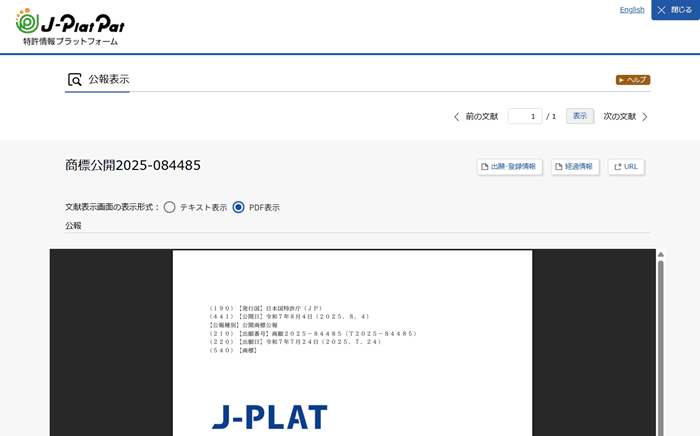The height and width of the screenshot is (436, 700).
Task: Select the 公報表示 tab label
Action: [109, 80]
